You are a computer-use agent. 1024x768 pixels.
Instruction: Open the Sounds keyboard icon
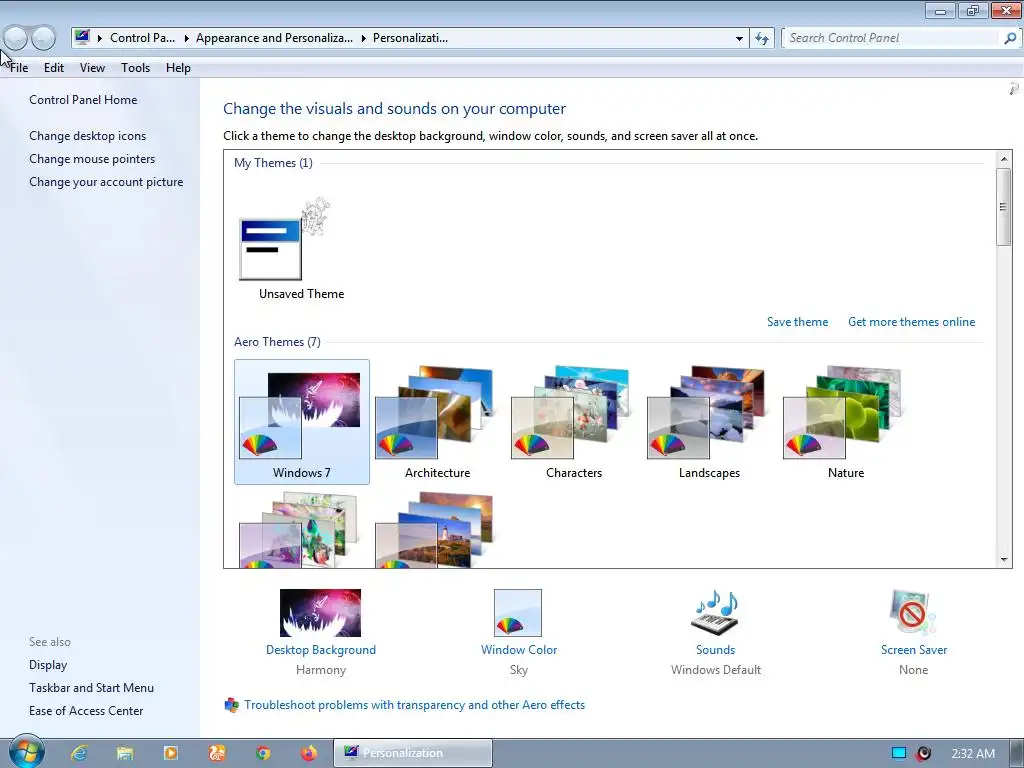coord(715,613)
